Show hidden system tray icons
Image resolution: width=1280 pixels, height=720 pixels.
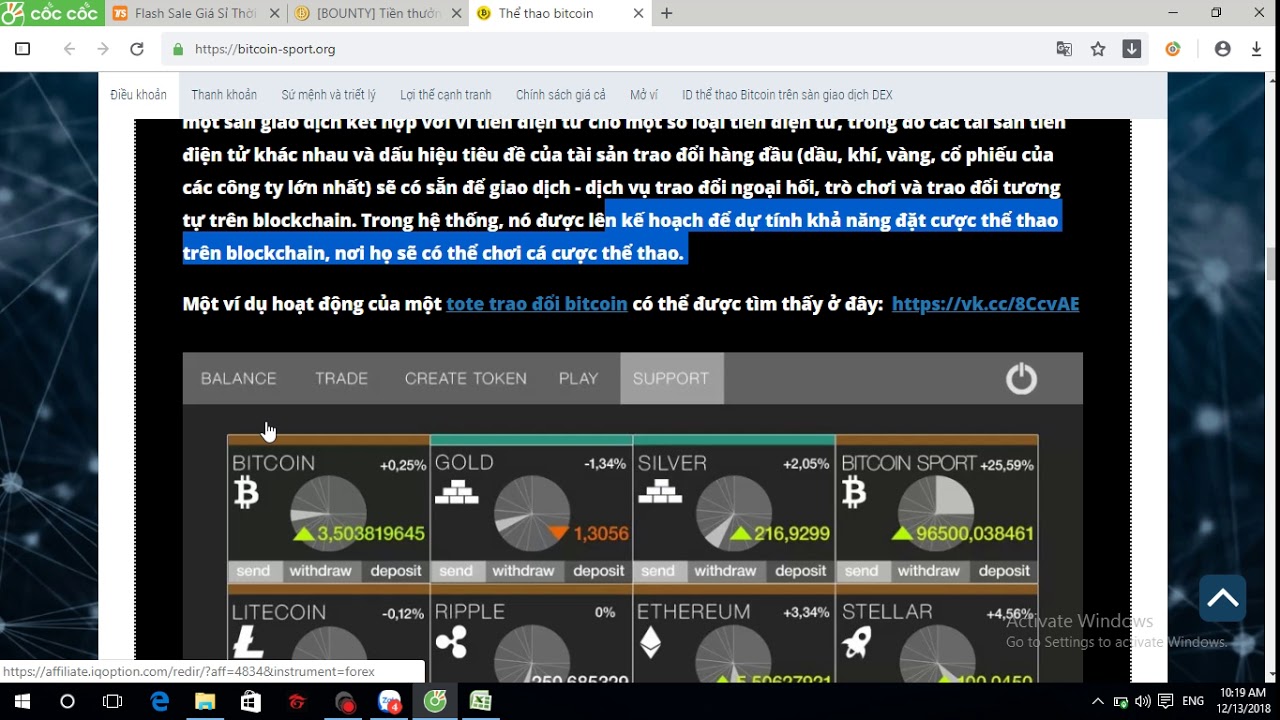[x=1098, y=702]
